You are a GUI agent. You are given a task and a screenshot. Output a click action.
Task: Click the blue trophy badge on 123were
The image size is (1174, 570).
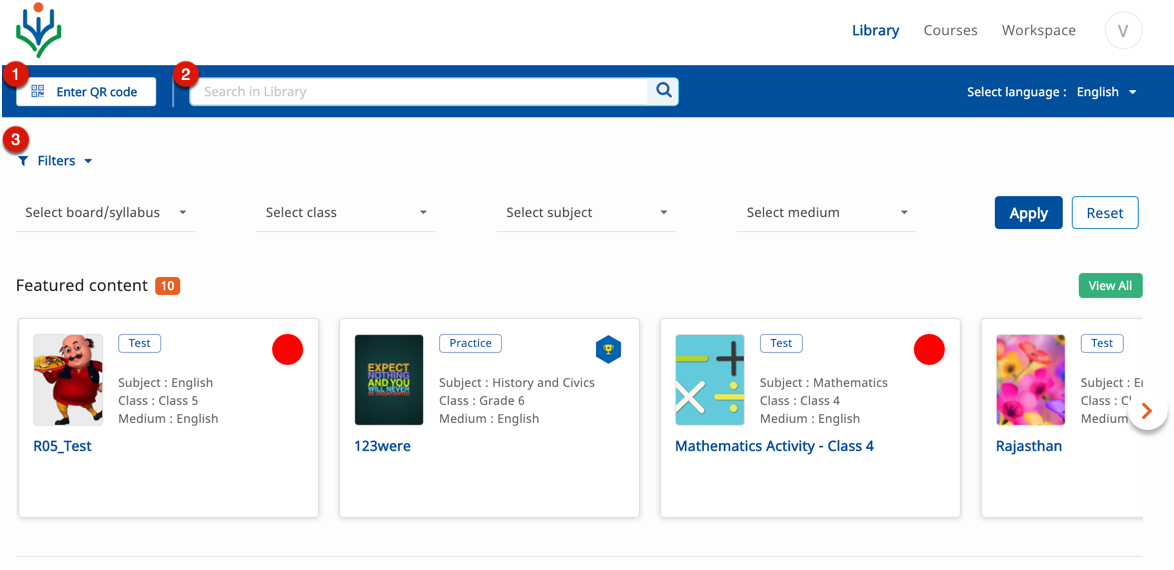(608, 349)
